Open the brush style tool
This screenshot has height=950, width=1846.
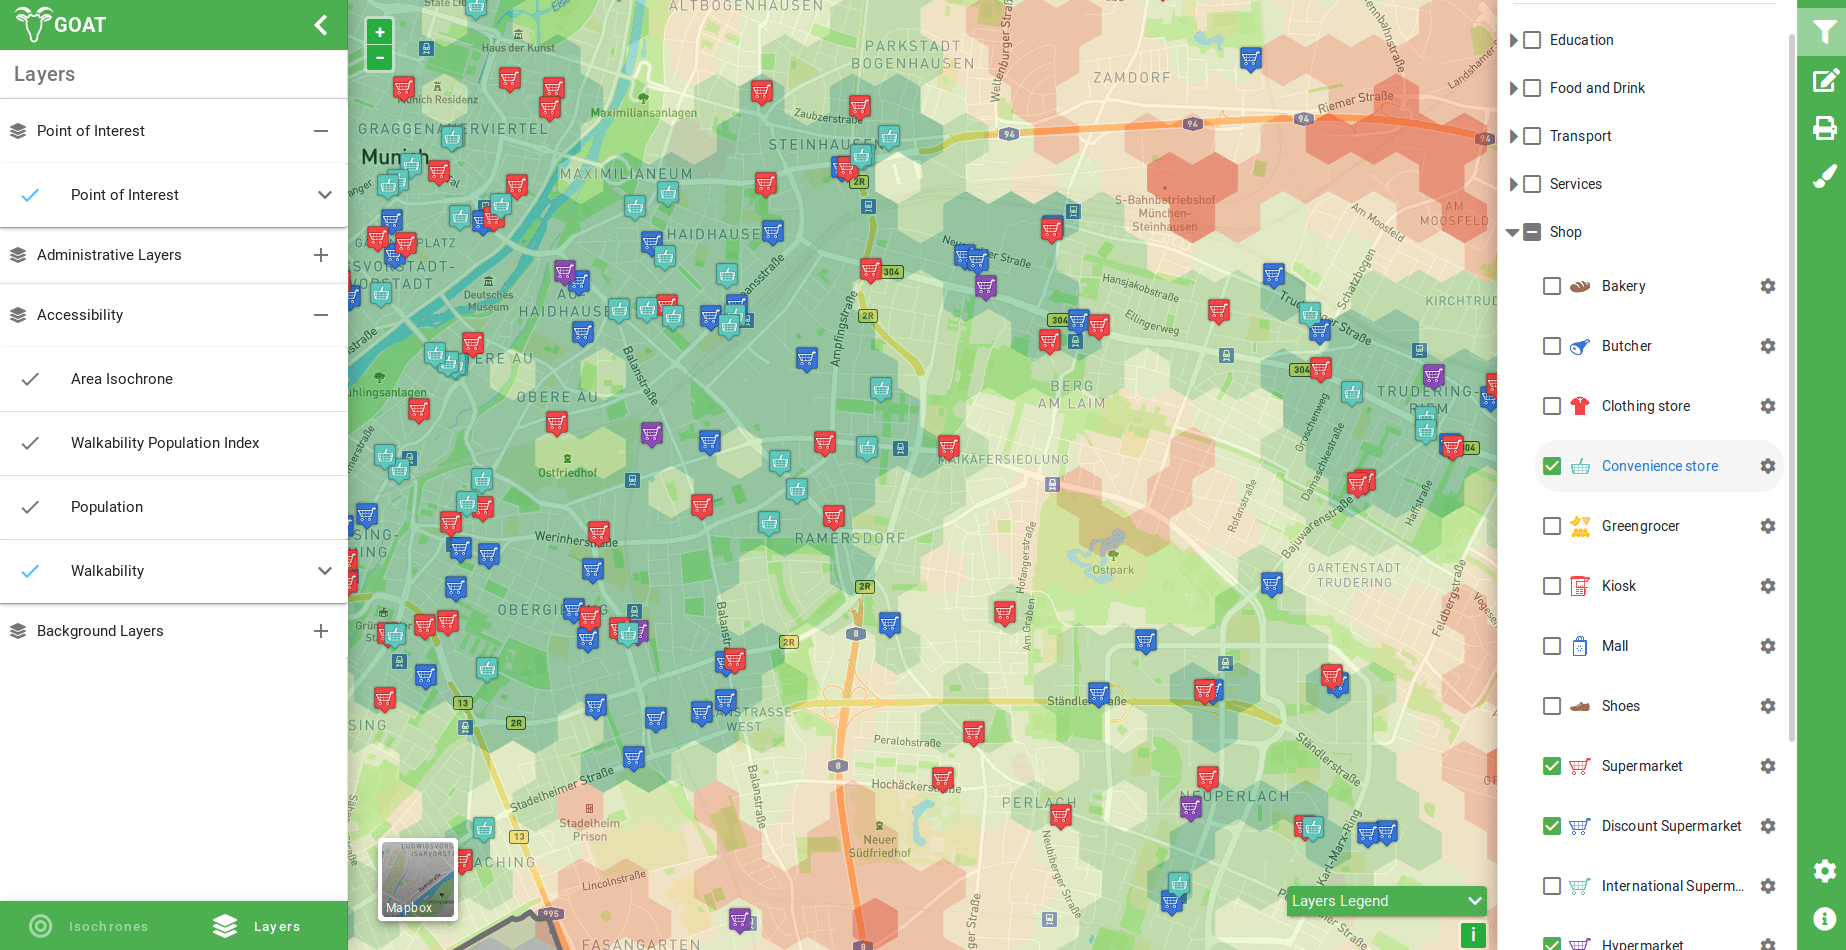tap(1824, 176)
